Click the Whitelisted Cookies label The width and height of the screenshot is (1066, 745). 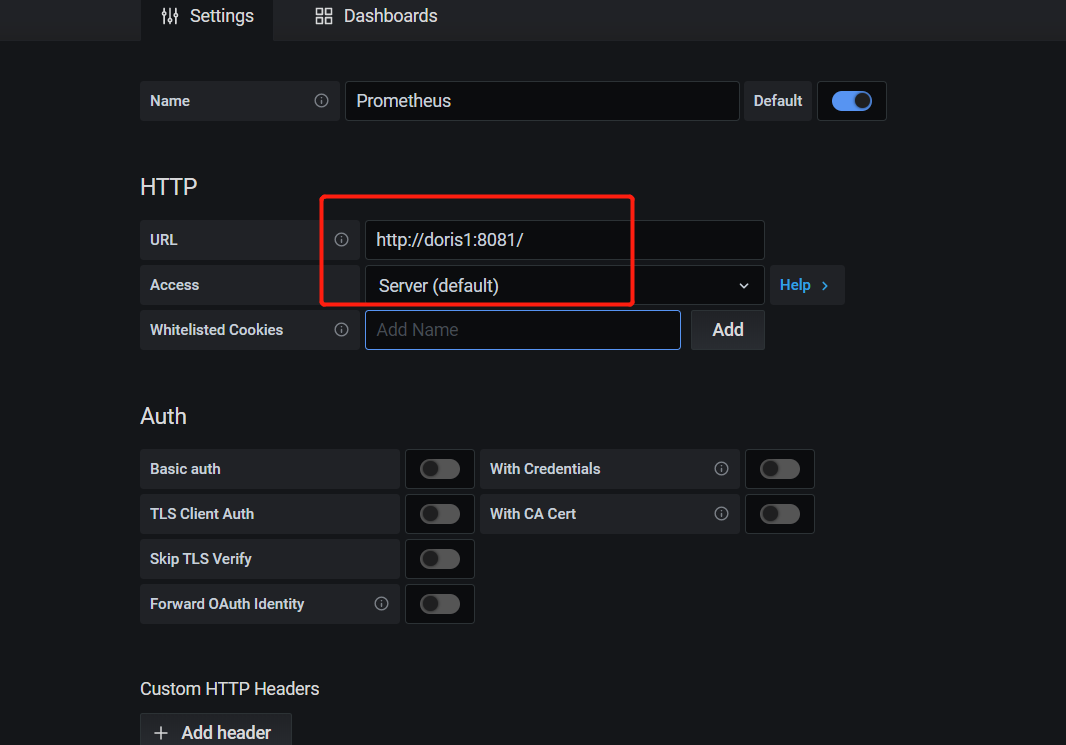(x=216, y=330)
